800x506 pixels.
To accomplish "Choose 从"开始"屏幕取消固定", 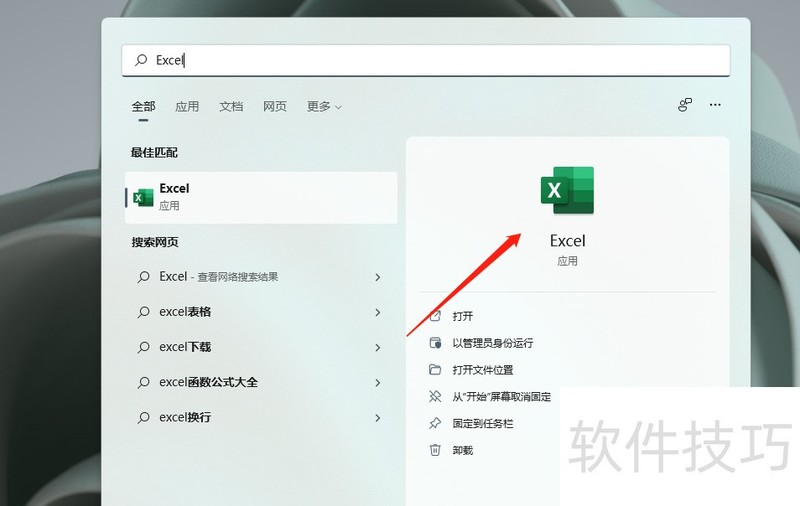I will [x=502, y=397].
